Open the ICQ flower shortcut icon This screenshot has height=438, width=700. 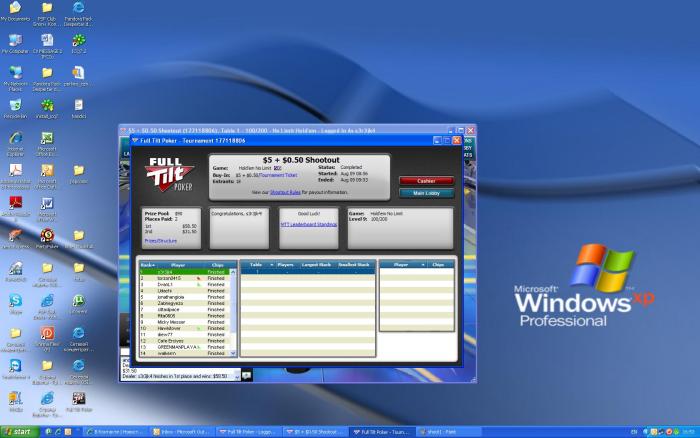point(79,41)
